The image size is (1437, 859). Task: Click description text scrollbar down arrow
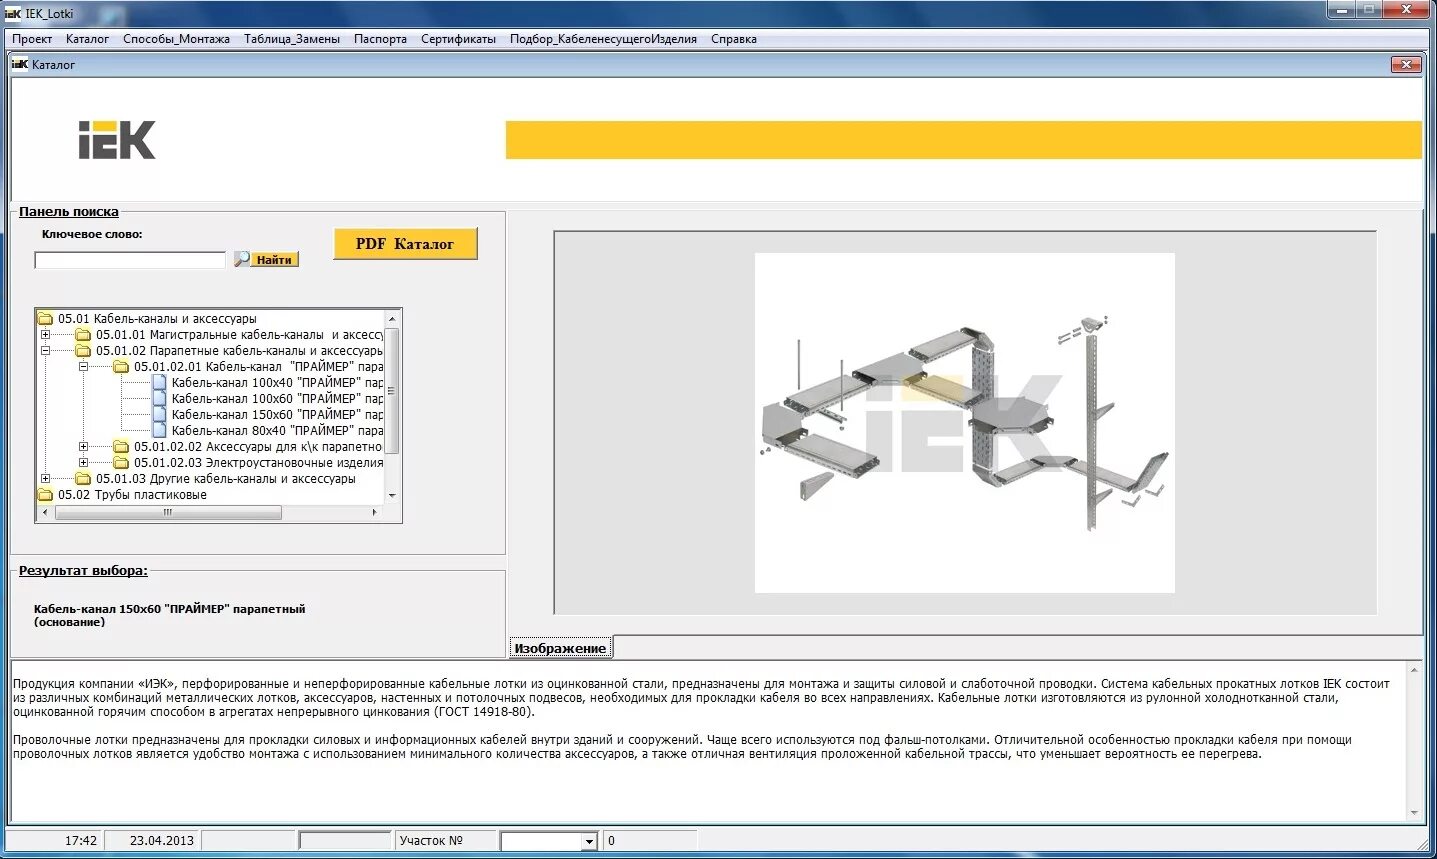tap(1414, 813)
